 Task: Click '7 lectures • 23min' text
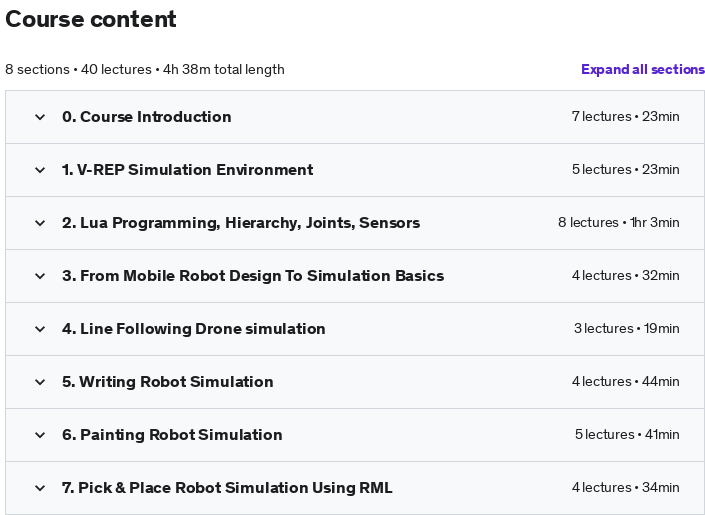tap(625, 116)
